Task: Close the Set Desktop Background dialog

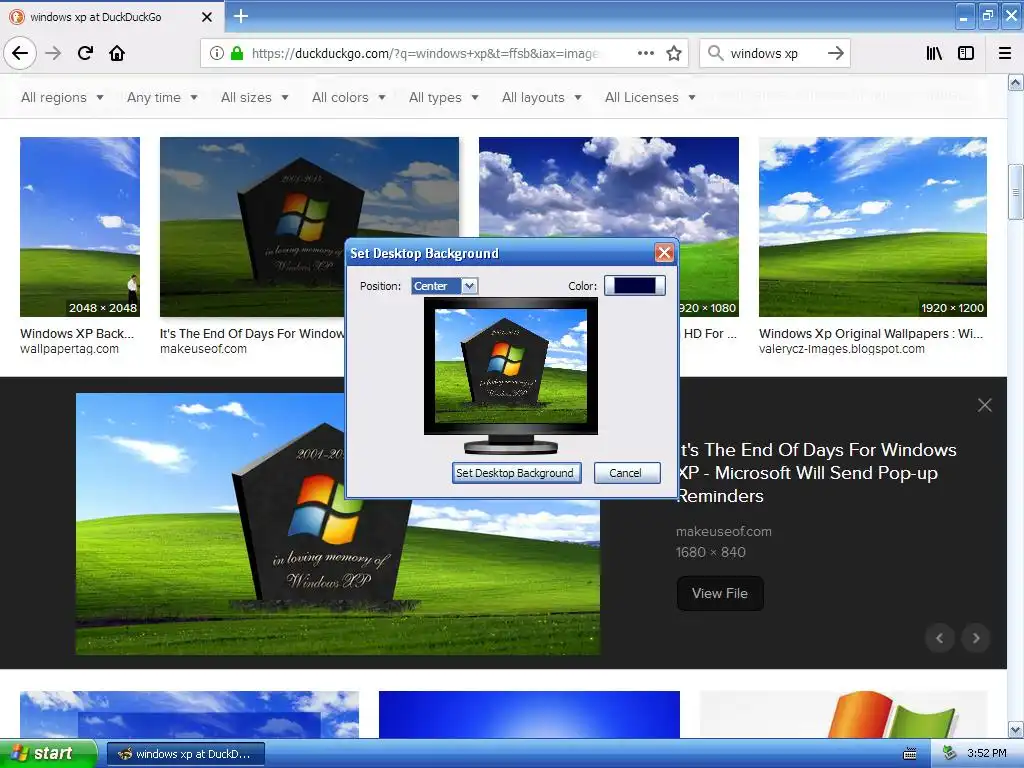Action: tap(664, 253)
